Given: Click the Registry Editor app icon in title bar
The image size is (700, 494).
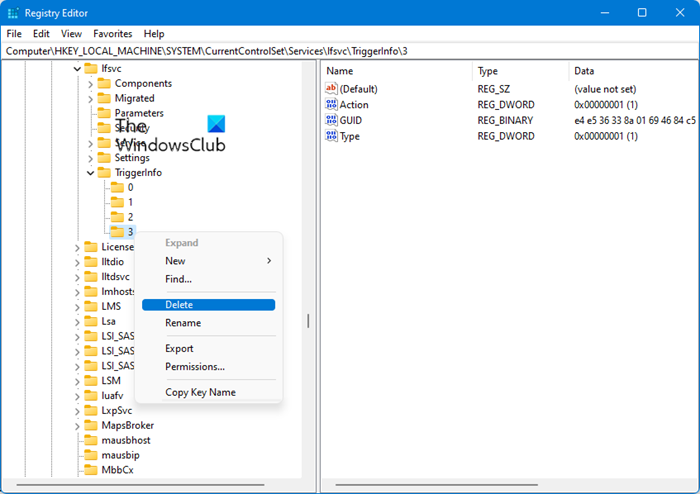Looking at the screenshot, I should click(13, 13).
